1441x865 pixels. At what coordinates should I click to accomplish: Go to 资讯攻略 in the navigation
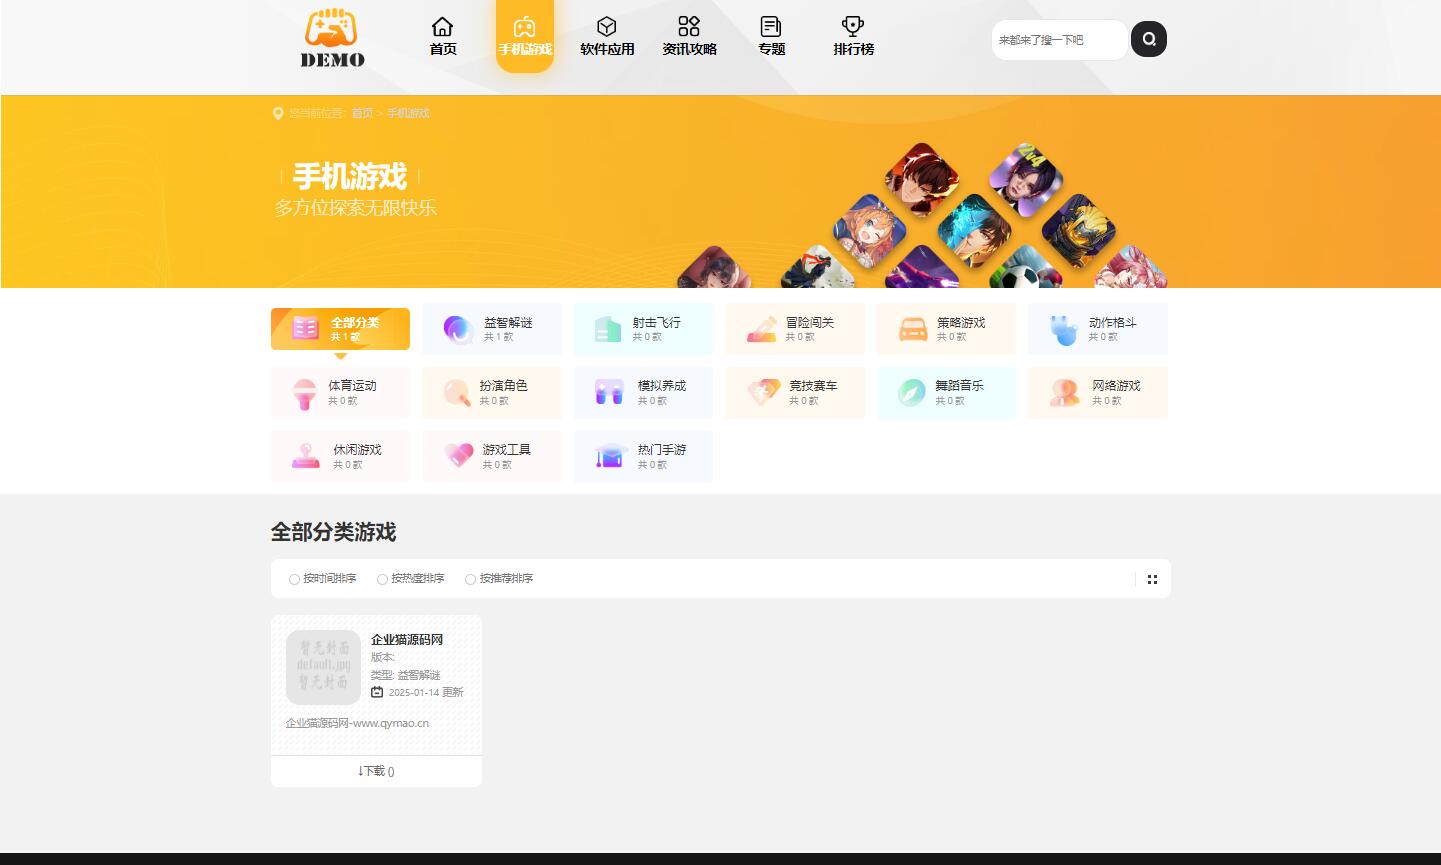pyautogui.click(x=689, y=37)
